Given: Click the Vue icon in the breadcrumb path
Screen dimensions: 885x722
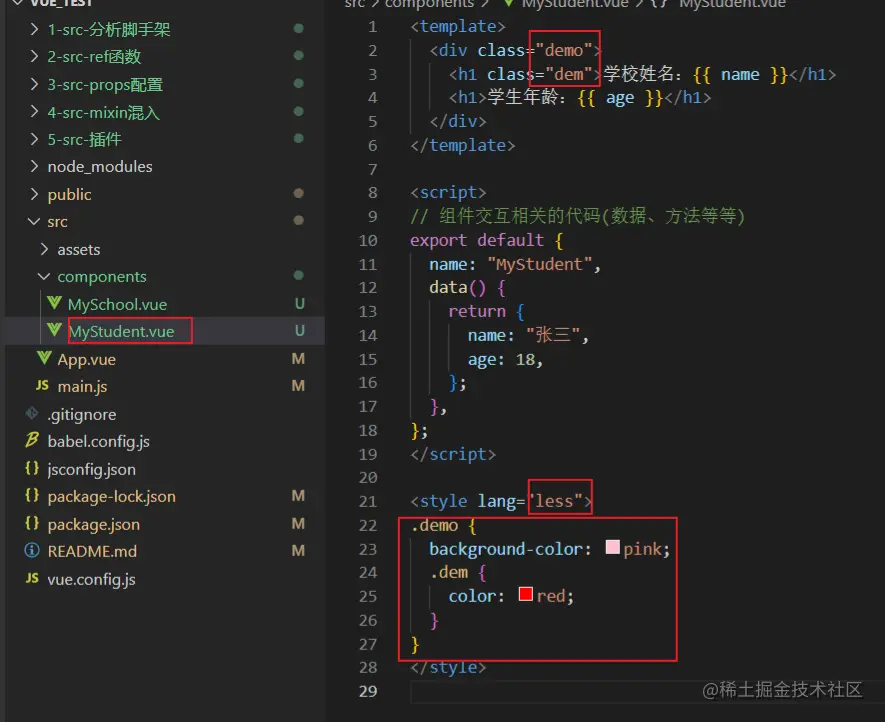Looking at the screenshot, I should pyautogui.click(x=509, y=3).
